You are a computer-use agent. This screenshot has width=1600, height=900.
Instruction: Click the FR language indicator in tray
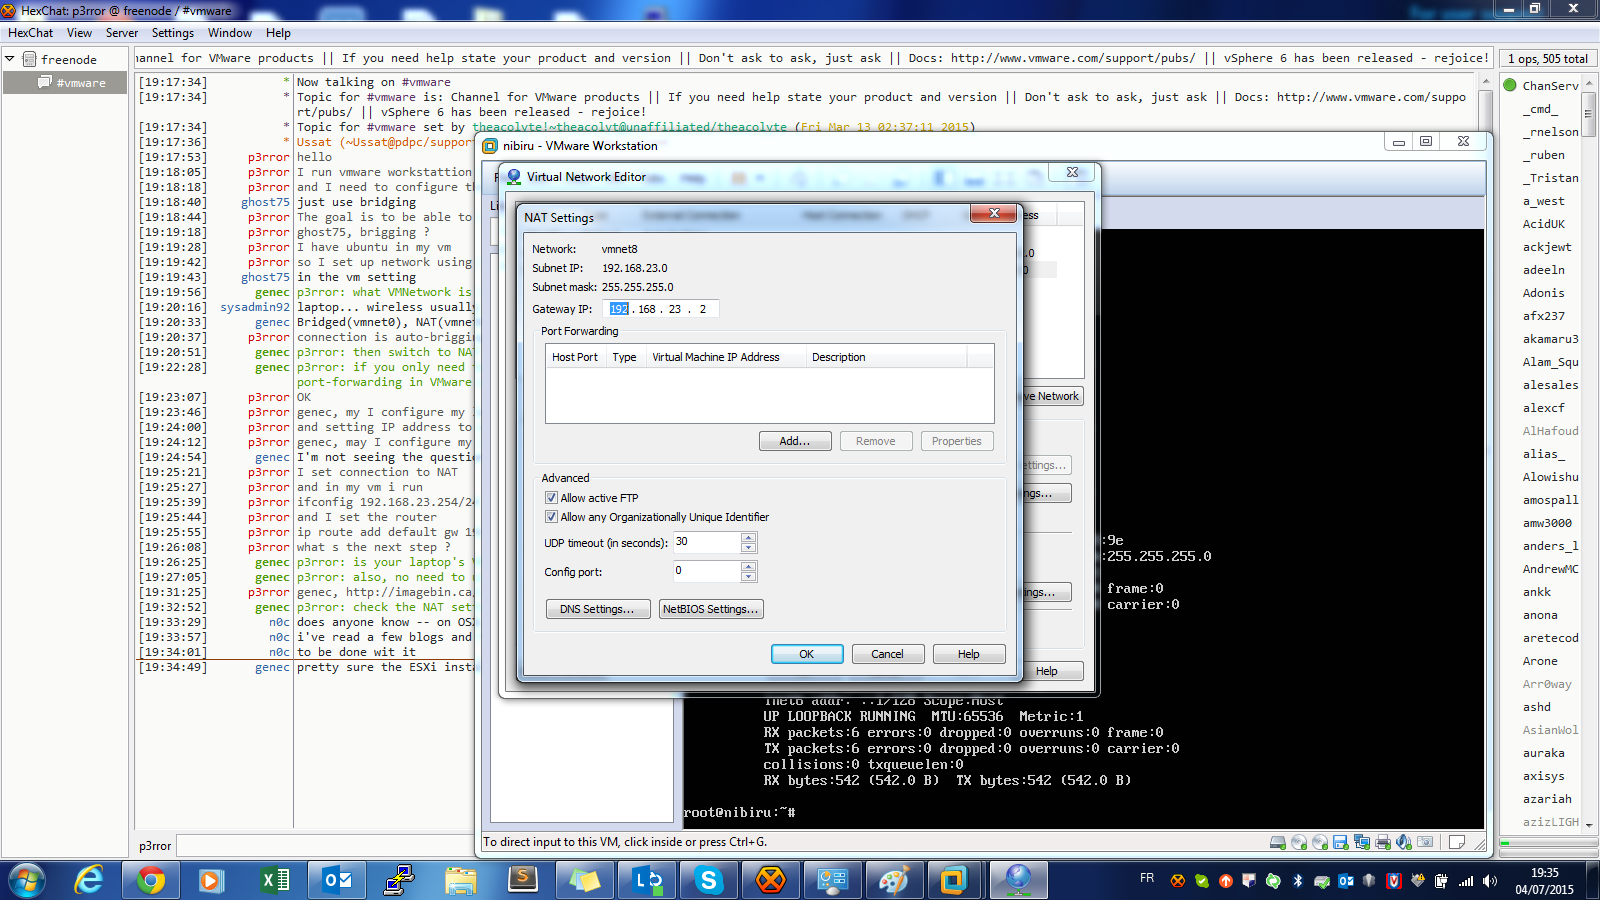pyautogui.click(x=1147, y=878)
